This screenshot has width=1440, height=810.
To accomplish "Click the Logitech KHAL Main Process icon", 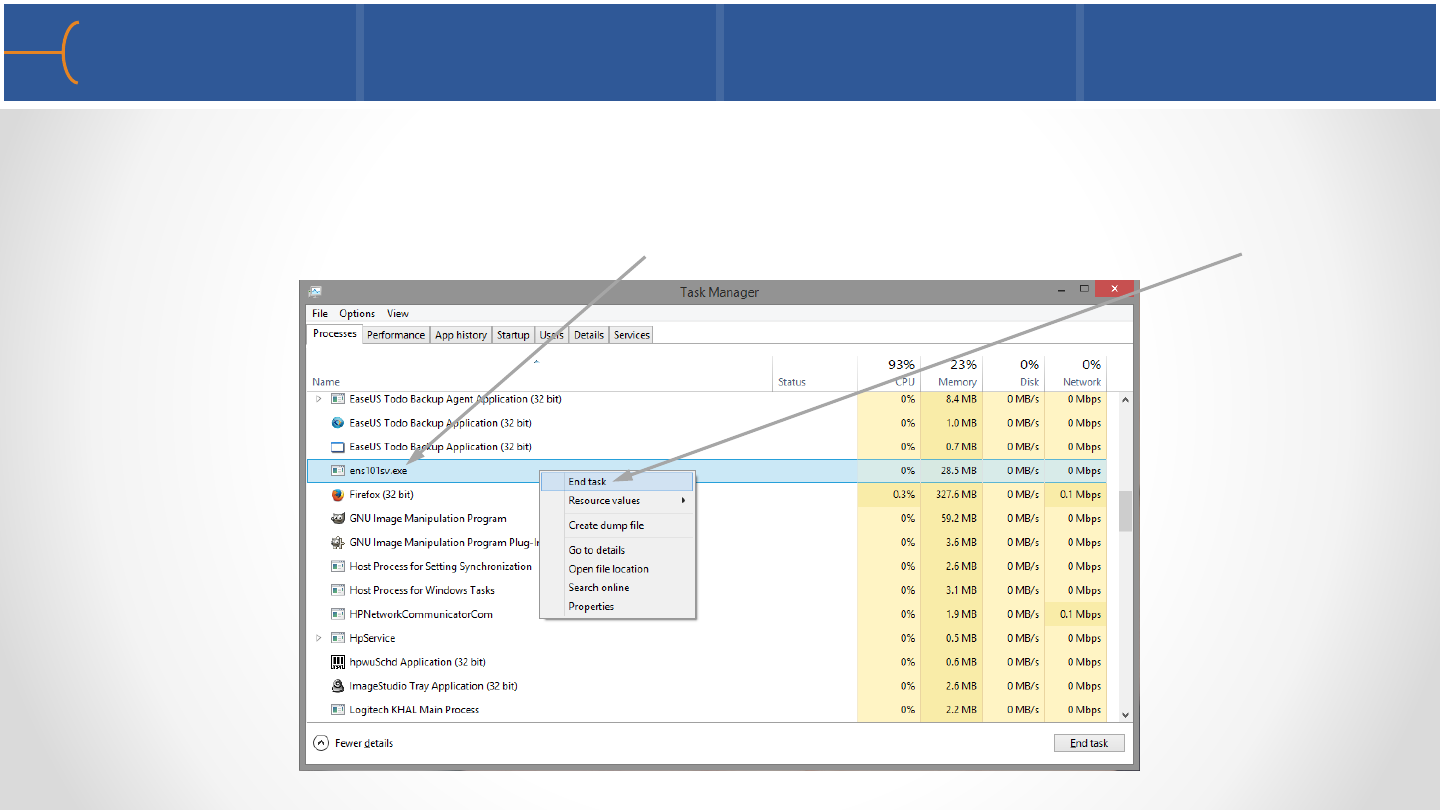I will [x=338, y=710].
